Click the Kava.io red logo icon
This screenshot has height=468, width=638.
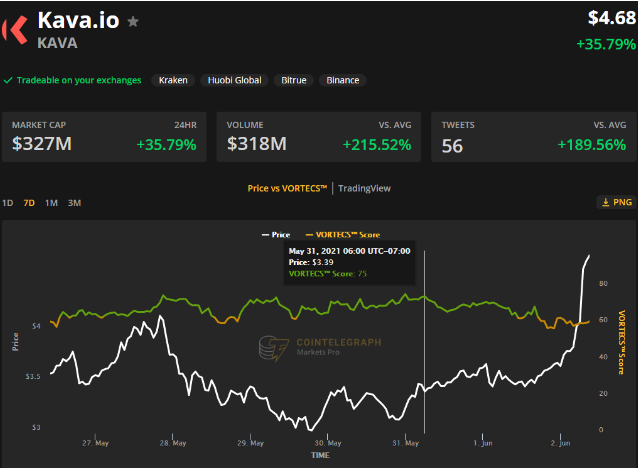(x=15, y=29)
